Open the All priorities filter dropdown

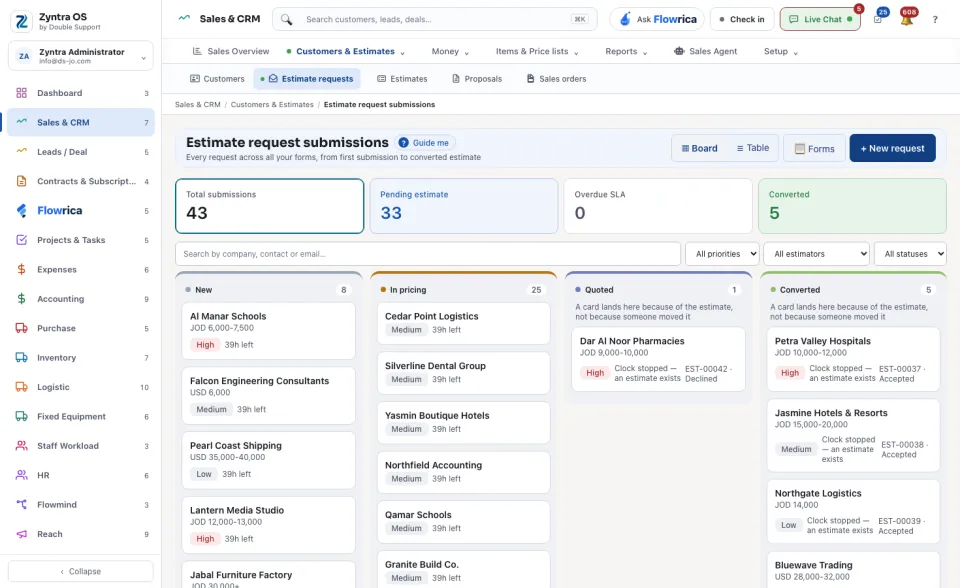click(x=722, y=254)
